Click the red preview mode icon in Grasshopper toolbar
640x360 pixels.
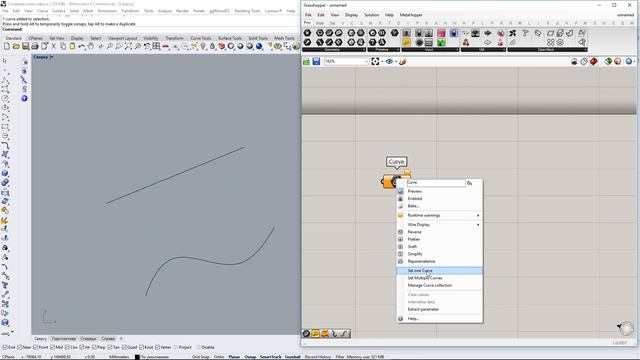pos(593,61)
